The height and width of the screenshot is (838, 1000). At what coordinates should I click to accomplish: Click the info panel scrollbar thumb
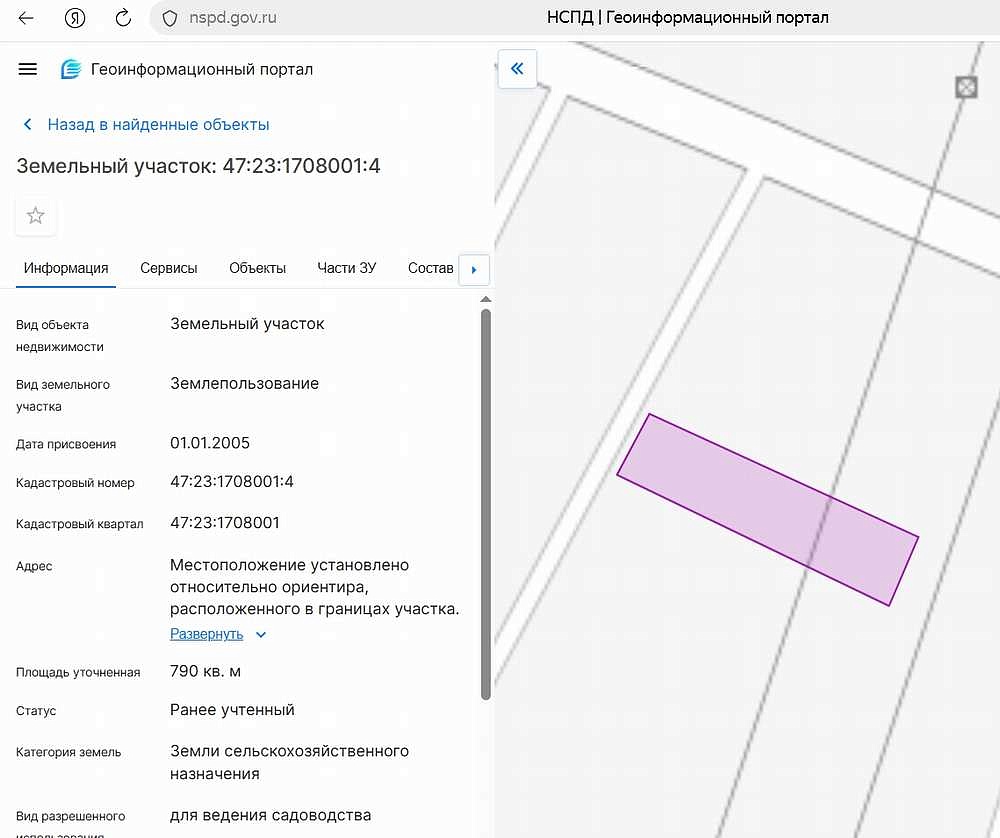pos(485,504)
